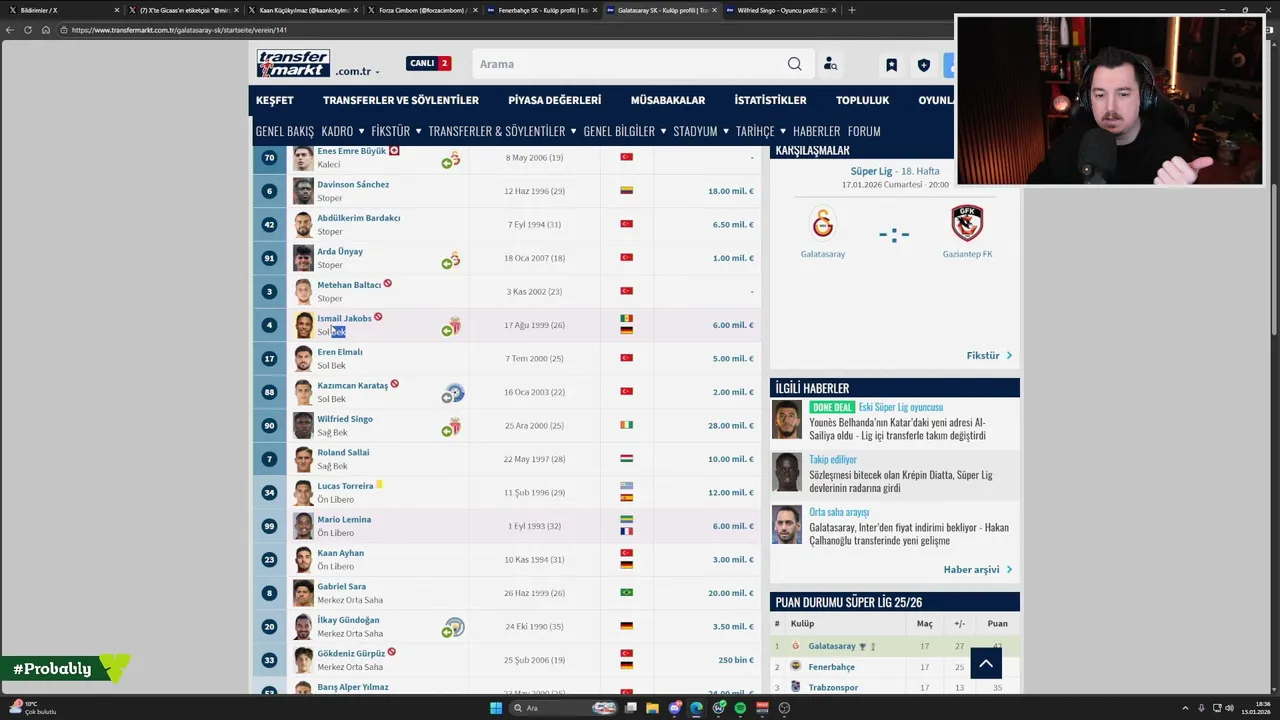
Task: Click Hakan Çalhanoğlu news thumbnail
Action: 787,525
